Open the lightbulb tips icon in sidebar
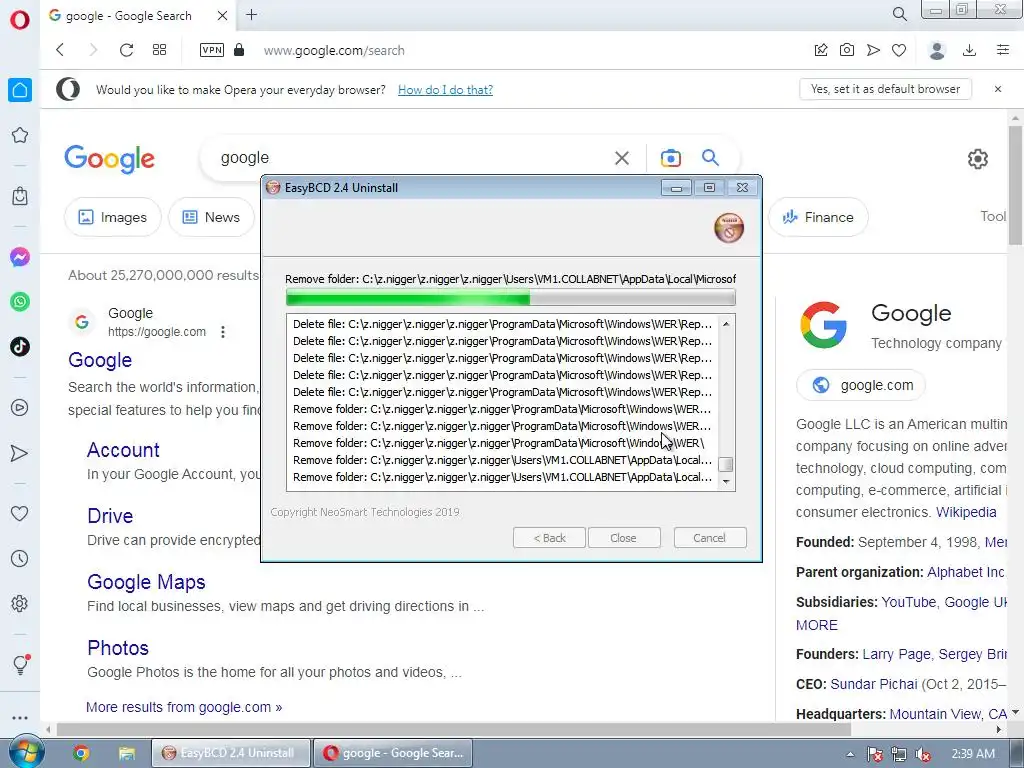This screenshot has width=1024, height=768. (20, 664)
